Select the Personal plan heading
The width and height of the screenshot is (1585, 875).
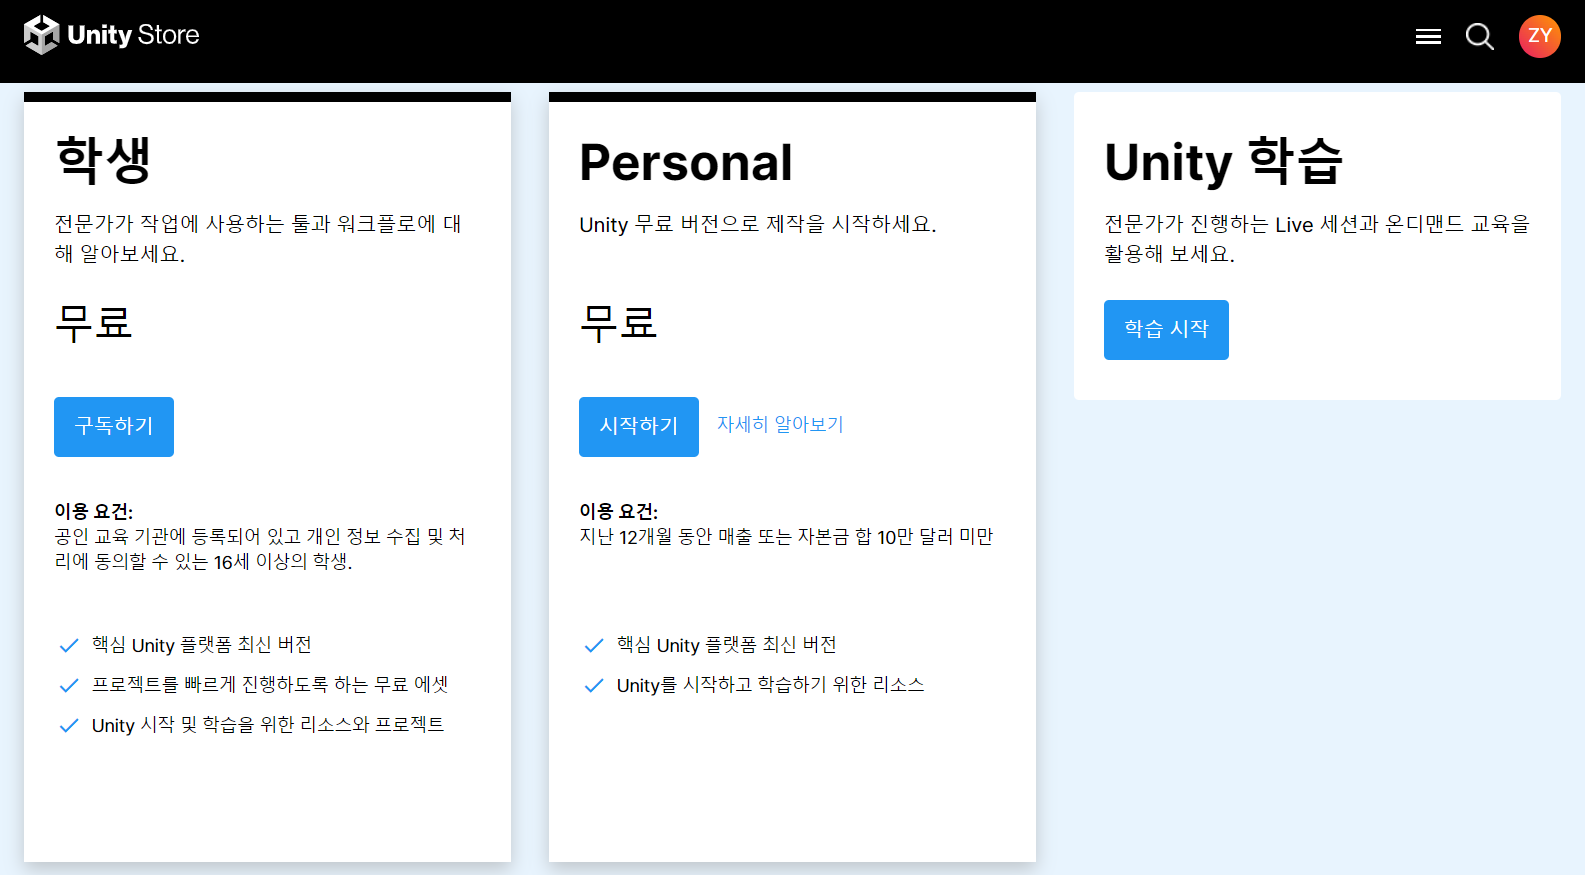point(686,162)
